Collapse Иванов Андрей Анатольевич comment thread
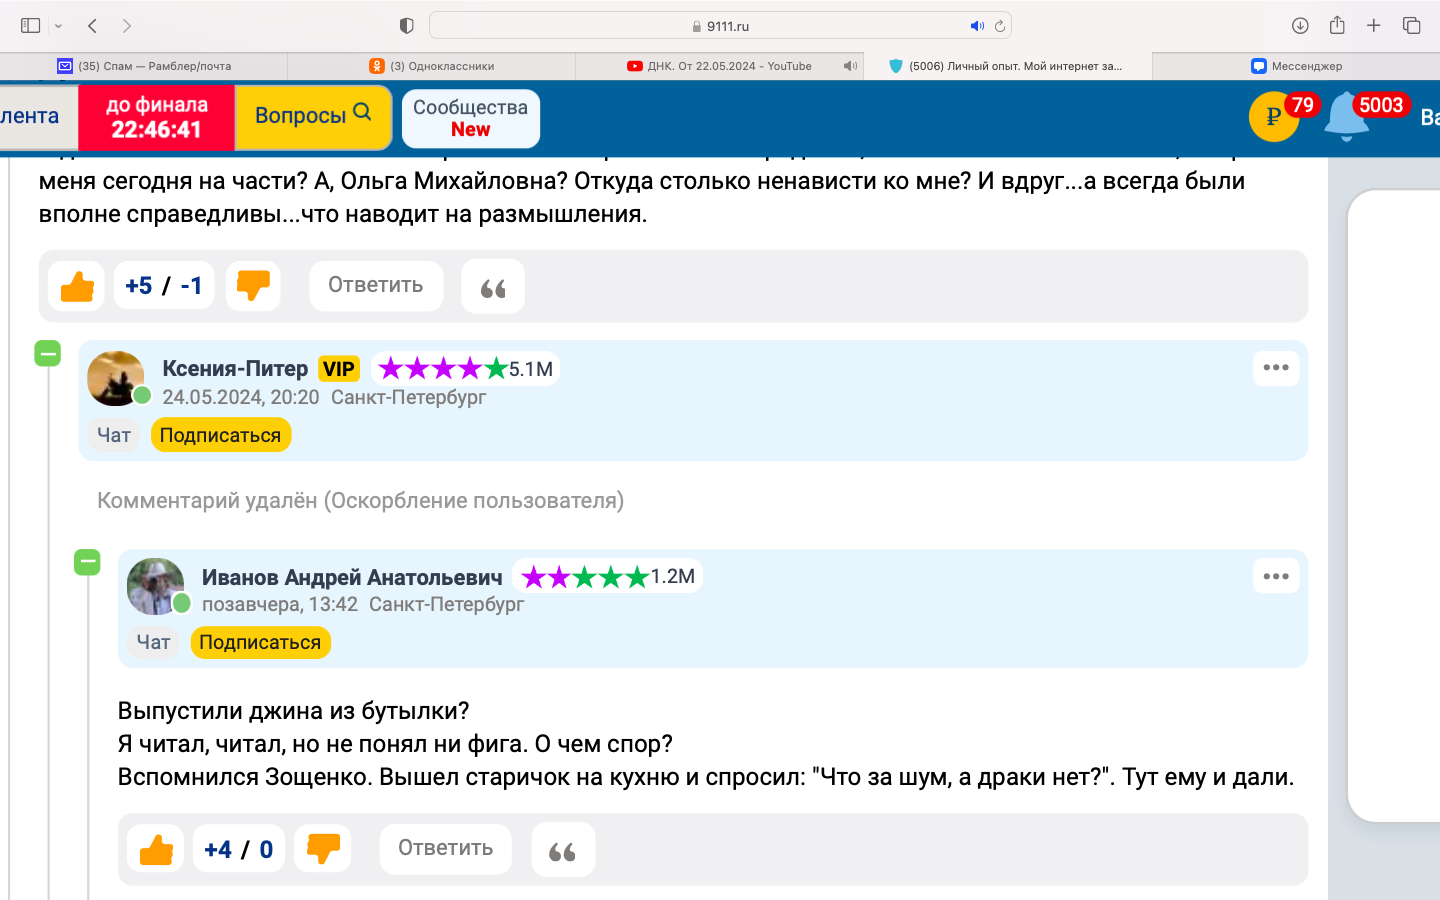This screenshot has width=1440, height=900. [88, 562]
